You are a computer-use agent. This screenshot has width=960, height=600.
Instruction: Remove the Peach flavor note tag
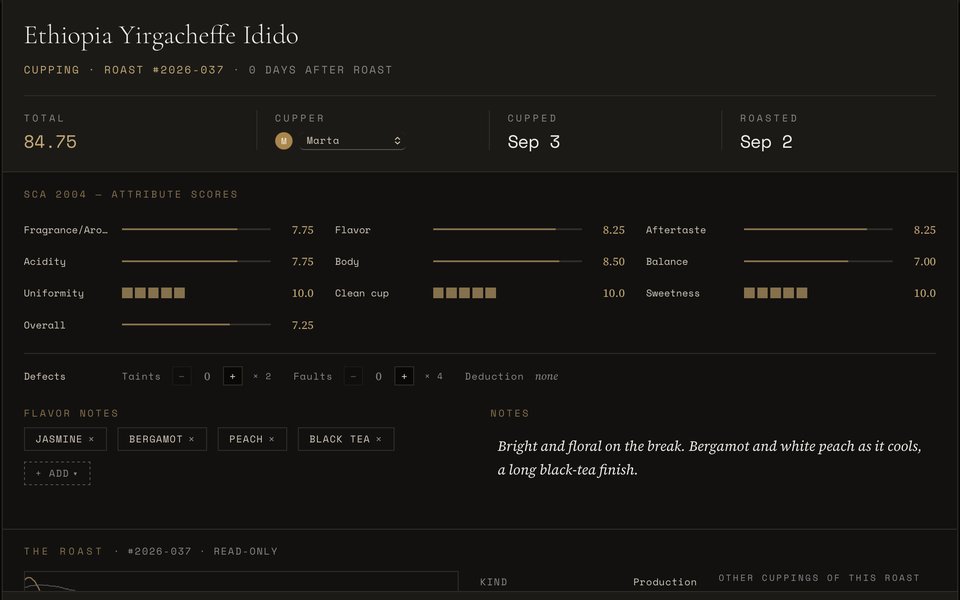click(272, 439)
